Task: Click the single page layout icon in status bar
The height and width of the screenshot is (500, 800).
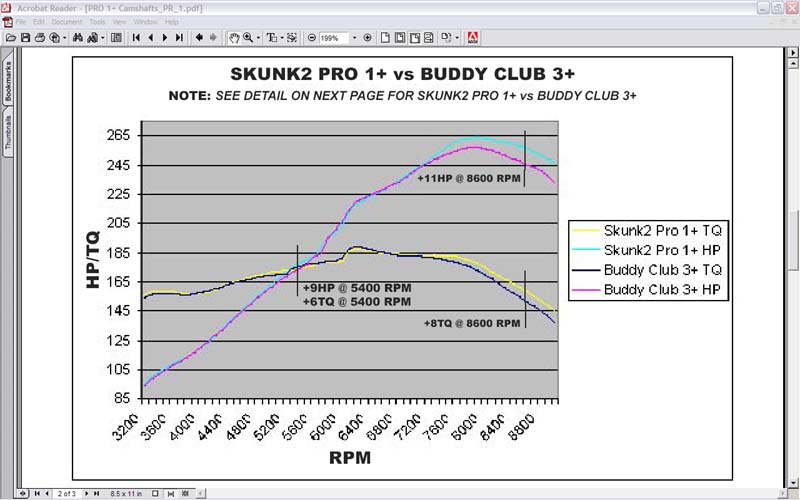Action: 155,493
